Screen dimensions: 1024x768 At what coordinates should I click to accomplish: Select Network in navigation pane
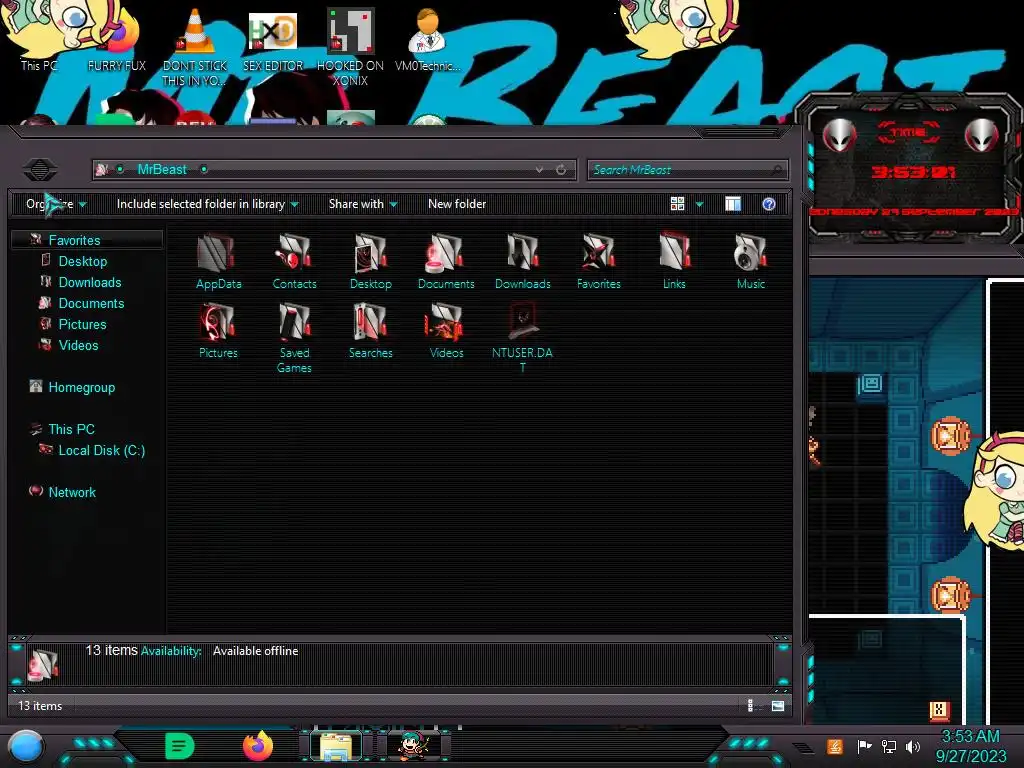click(x=72, y=492)
